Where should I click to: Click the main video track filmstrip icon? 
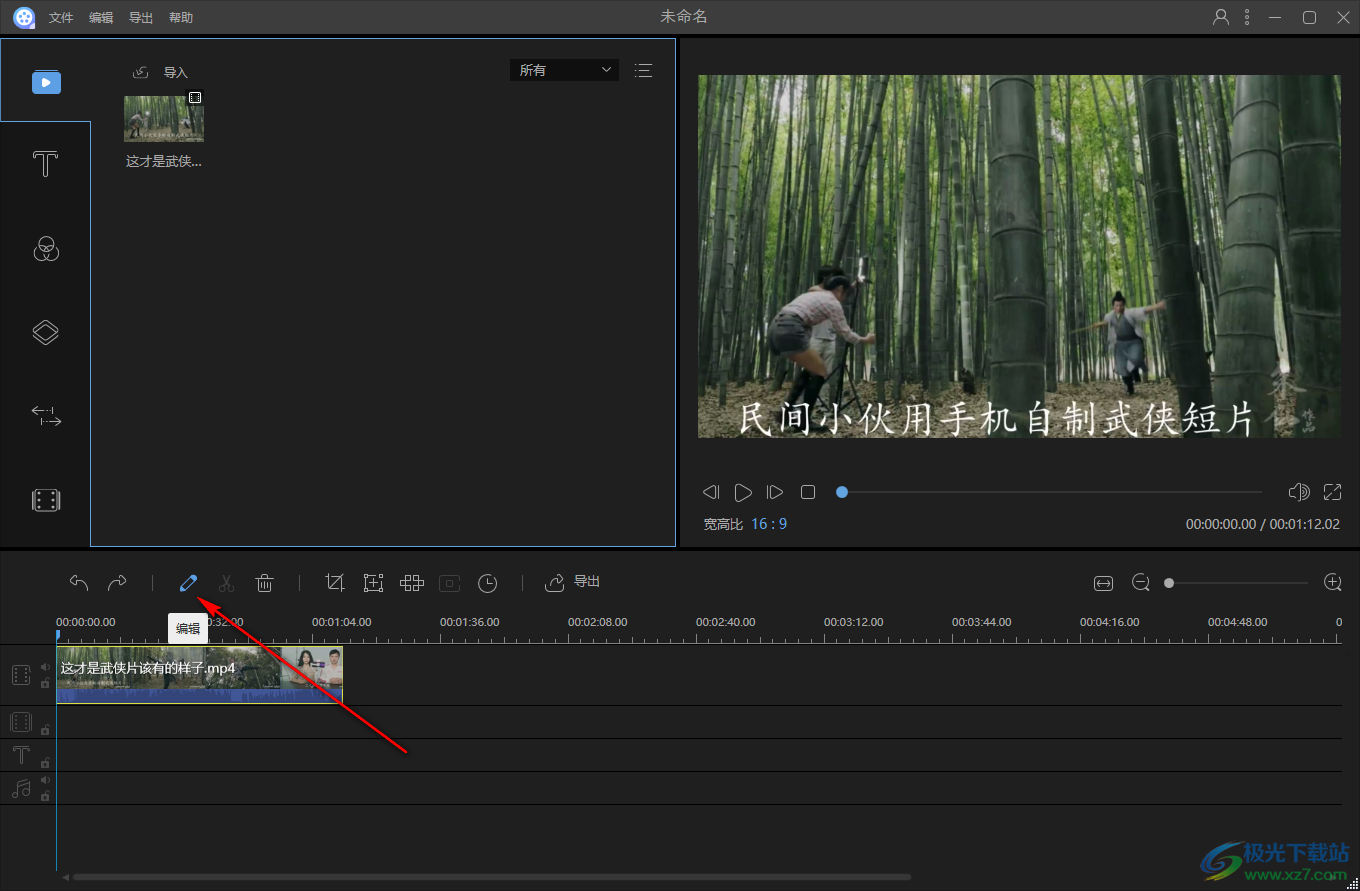tap(21, 675)
